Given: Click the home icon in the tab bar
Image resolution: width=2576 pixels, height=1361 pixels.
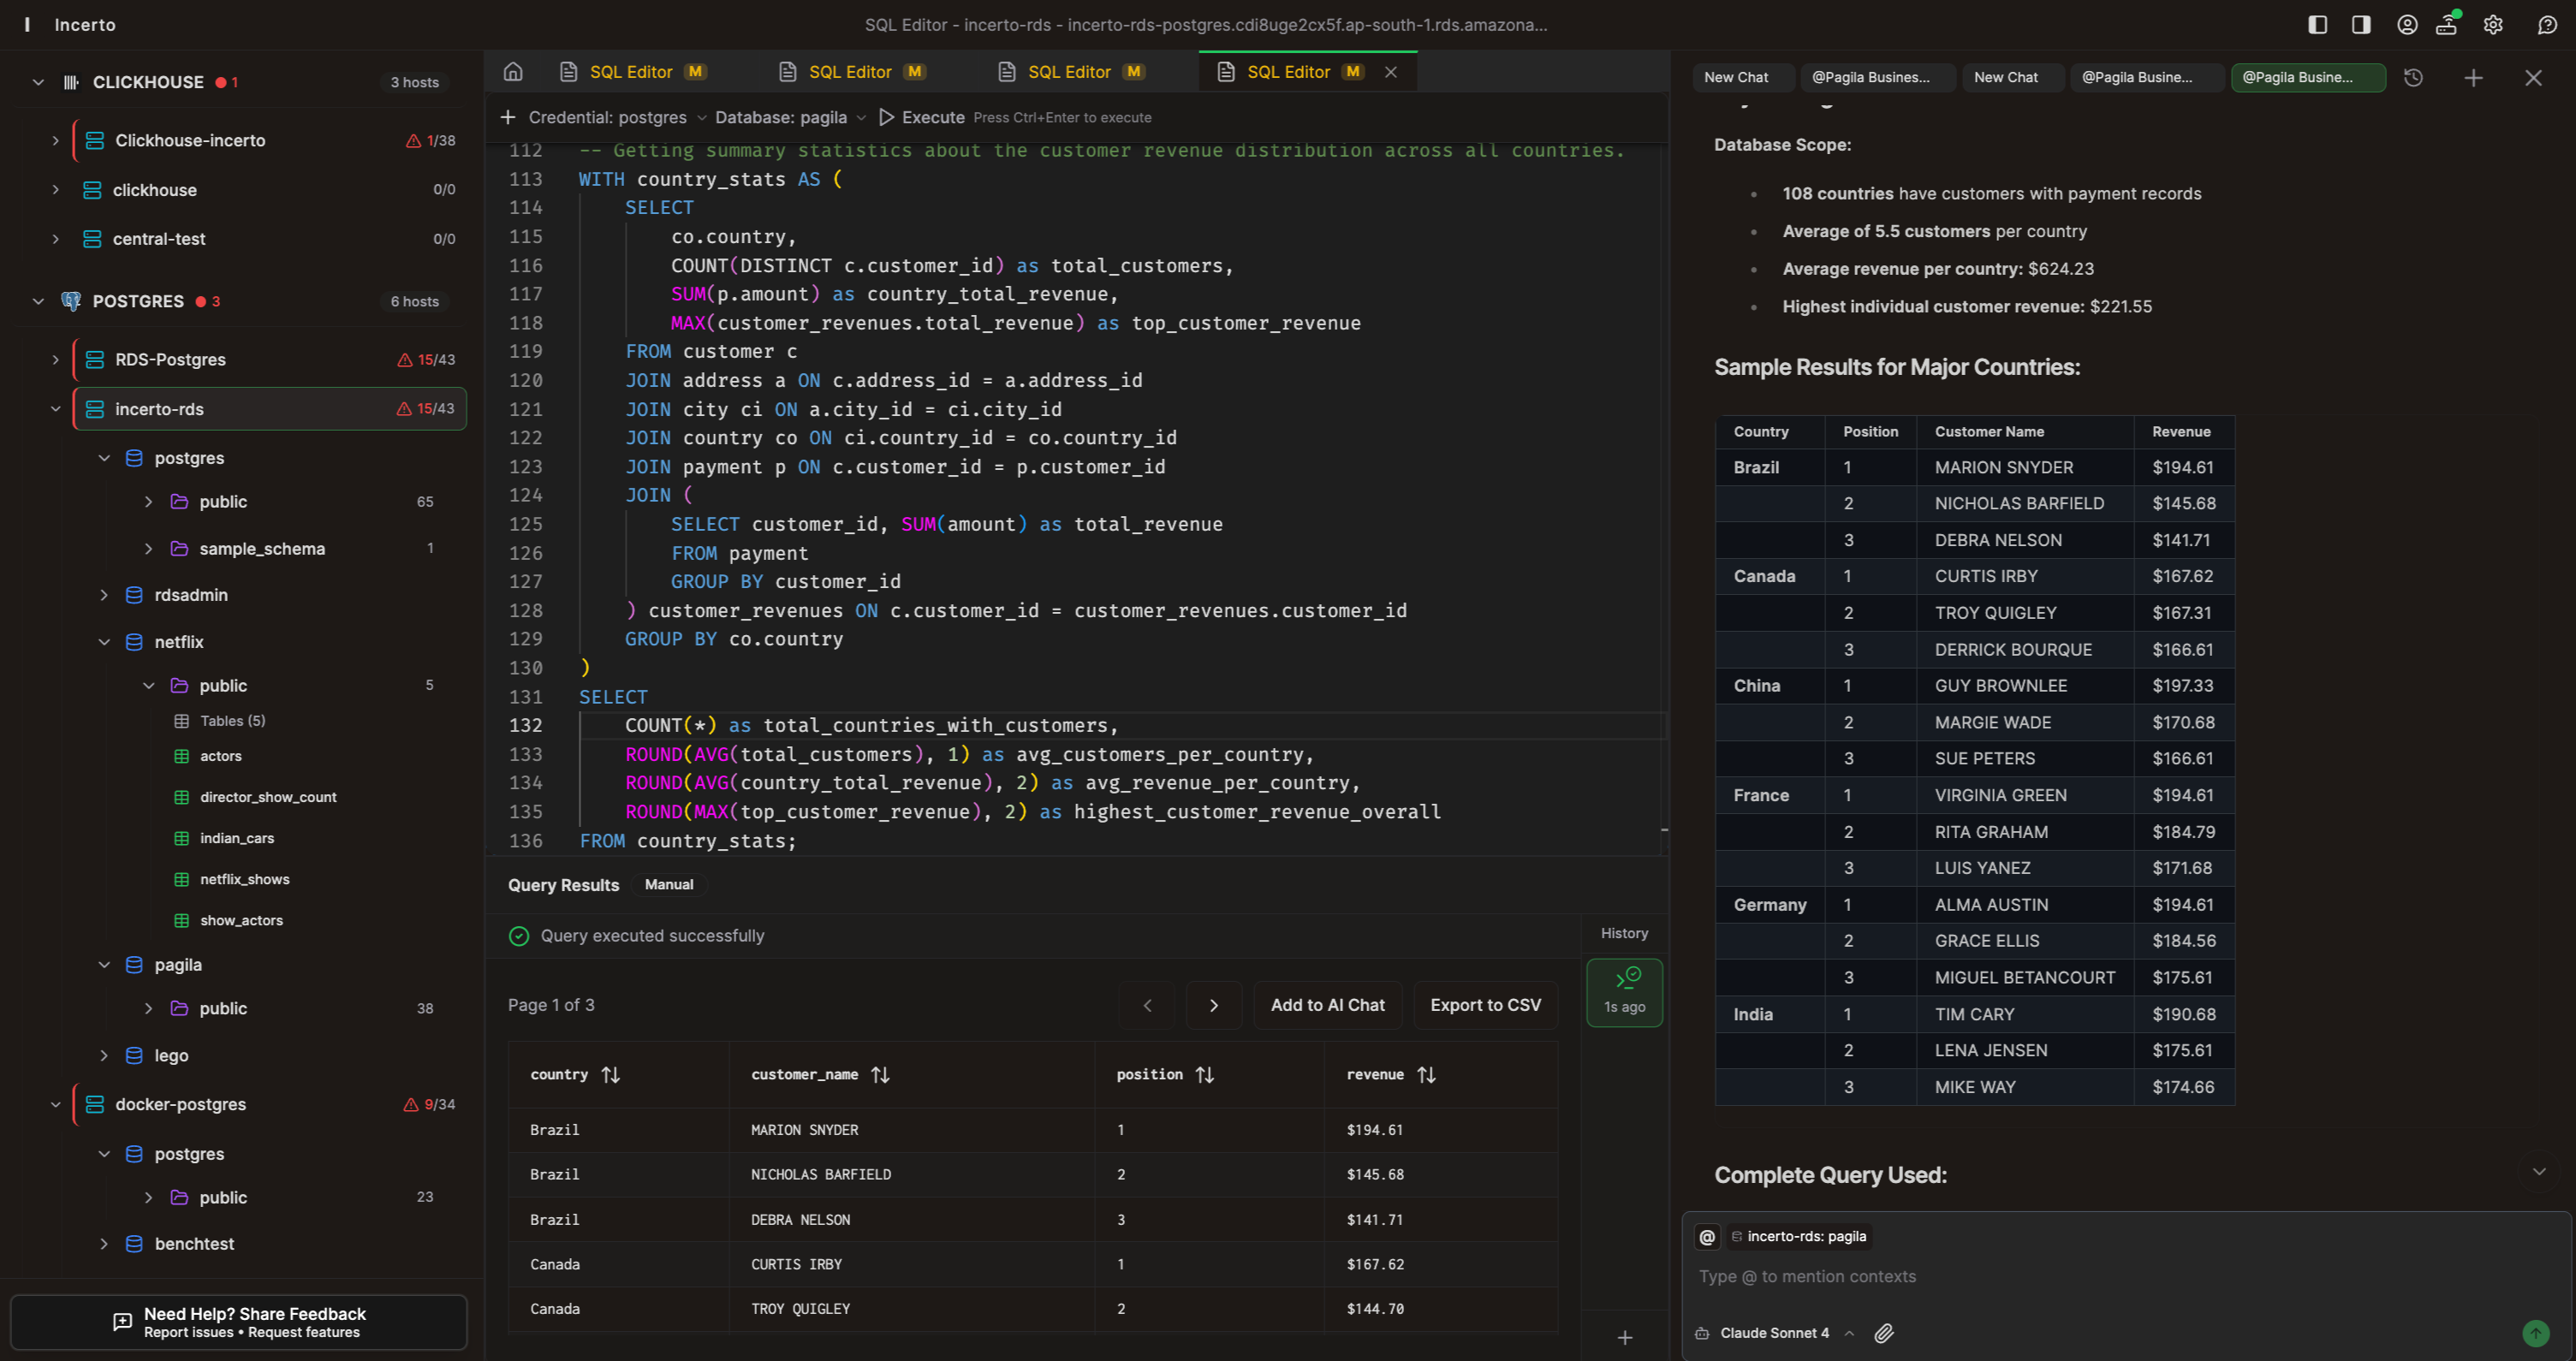Looking at the screenshot, I should click(x=513, y=71).
